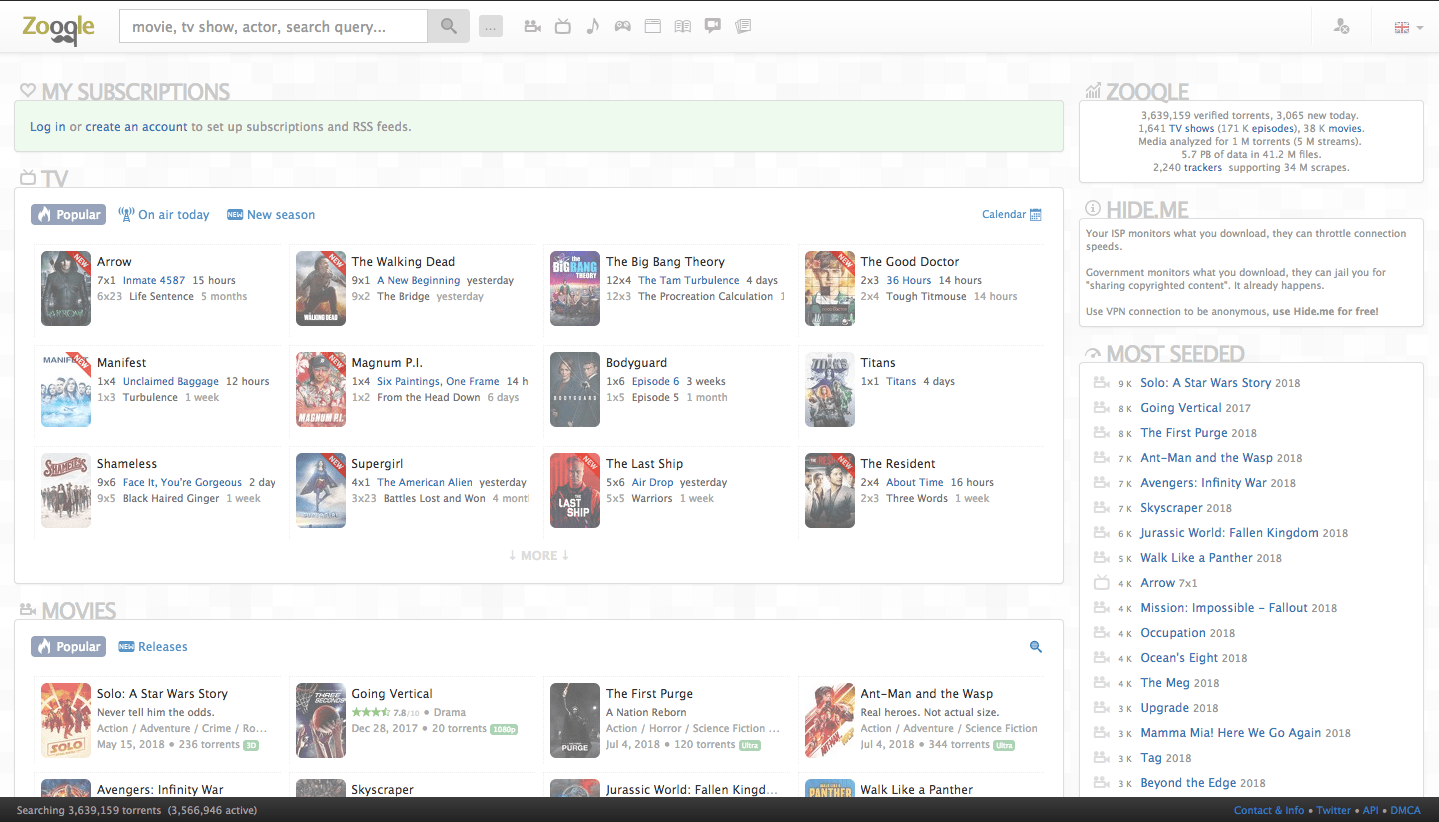
Task: Open the applications window category icon
Action: (x=653, y=26)
